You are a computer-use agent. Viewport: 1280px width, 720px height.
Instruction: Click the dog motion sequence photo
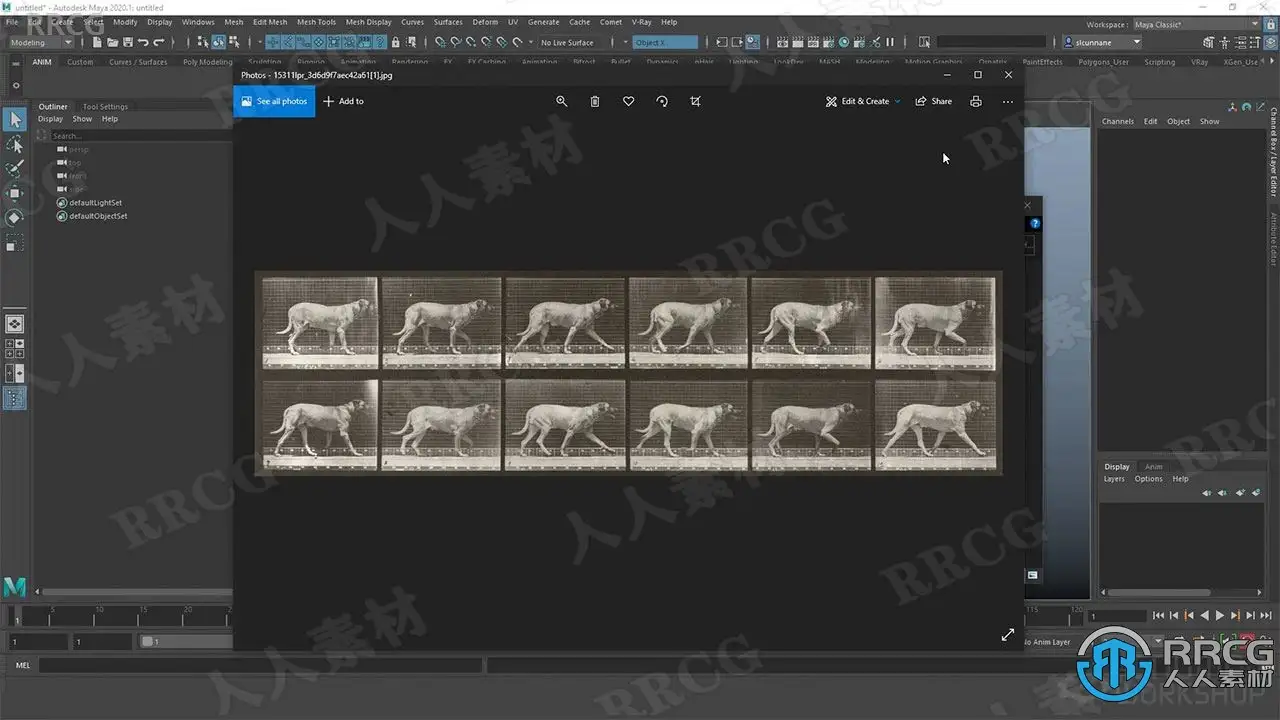[x=628, y=372]
